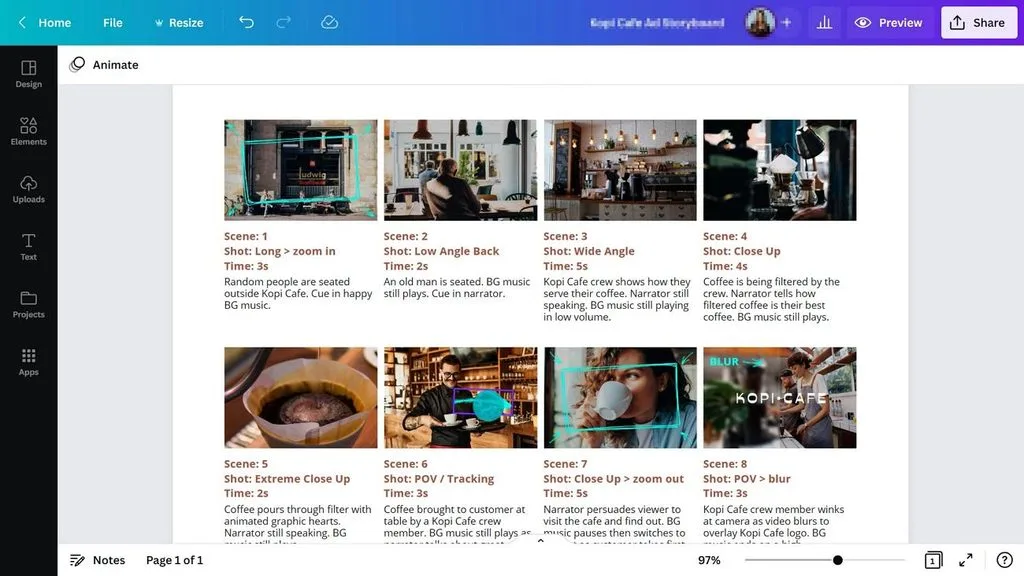Image resolution: width=1024 pixels, height=576 pixels.
Task: Select Scene 1 cafe exterior image
Action: [300, 170]
